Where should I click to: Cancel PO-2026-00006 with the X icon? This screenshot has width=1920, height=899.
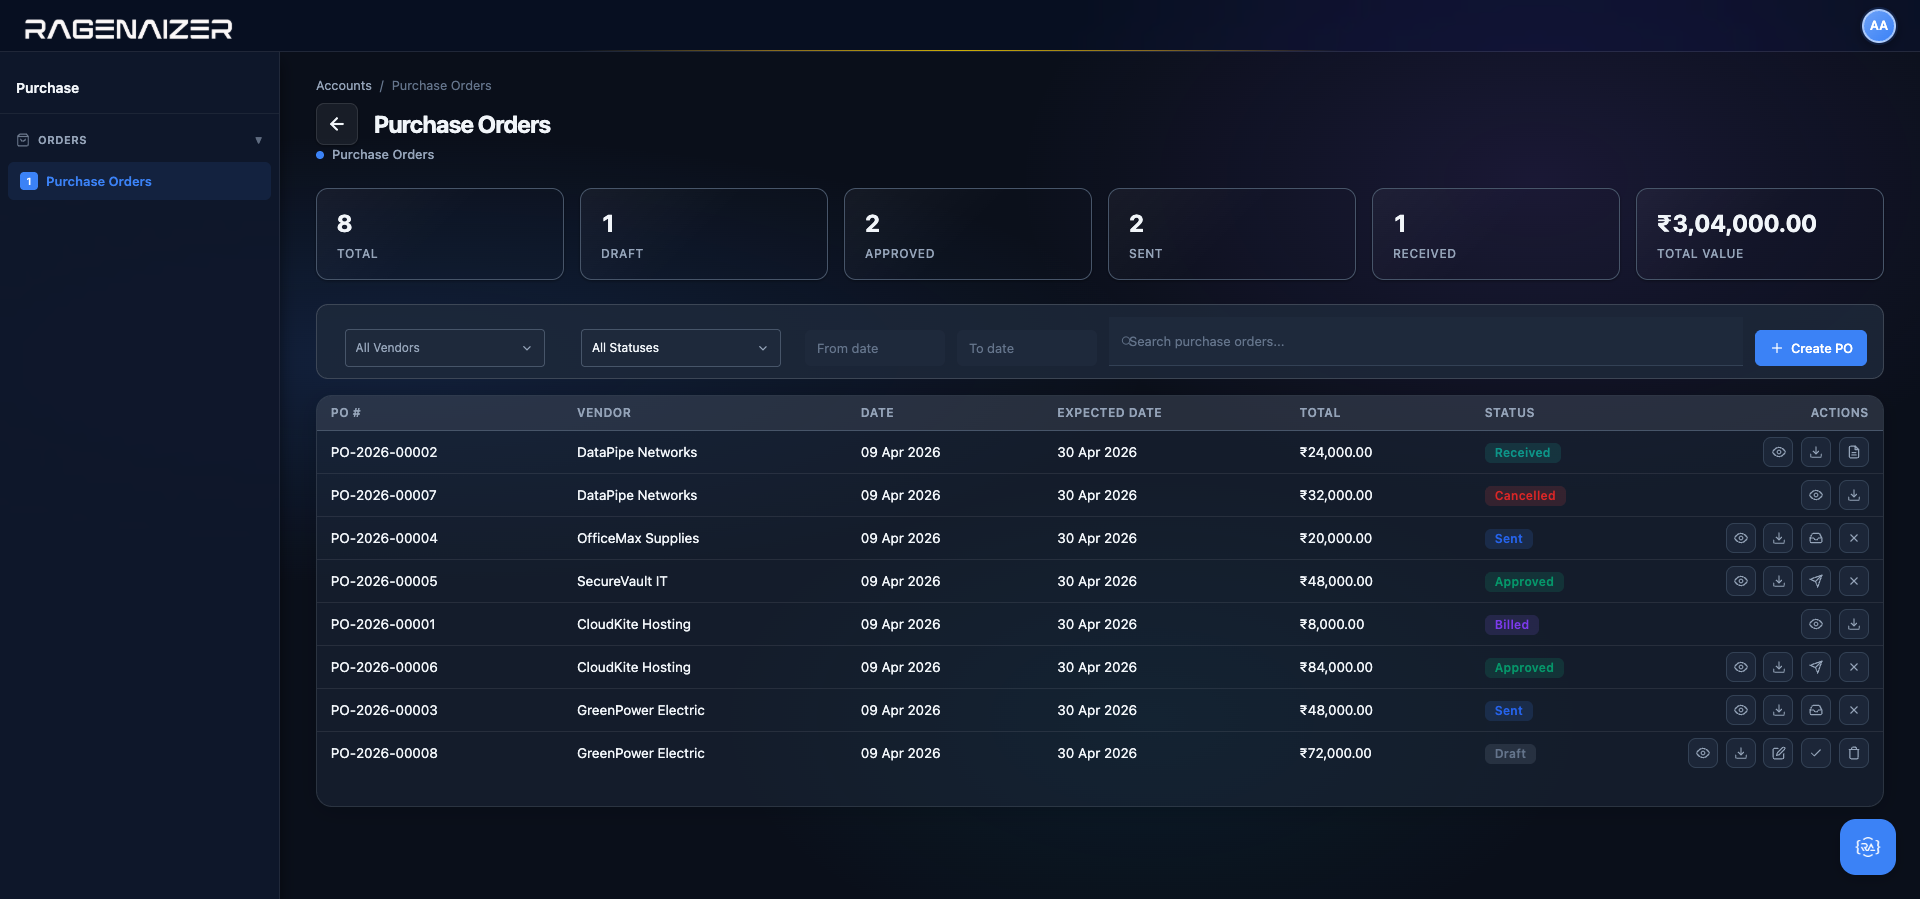tap(1854, 667)
